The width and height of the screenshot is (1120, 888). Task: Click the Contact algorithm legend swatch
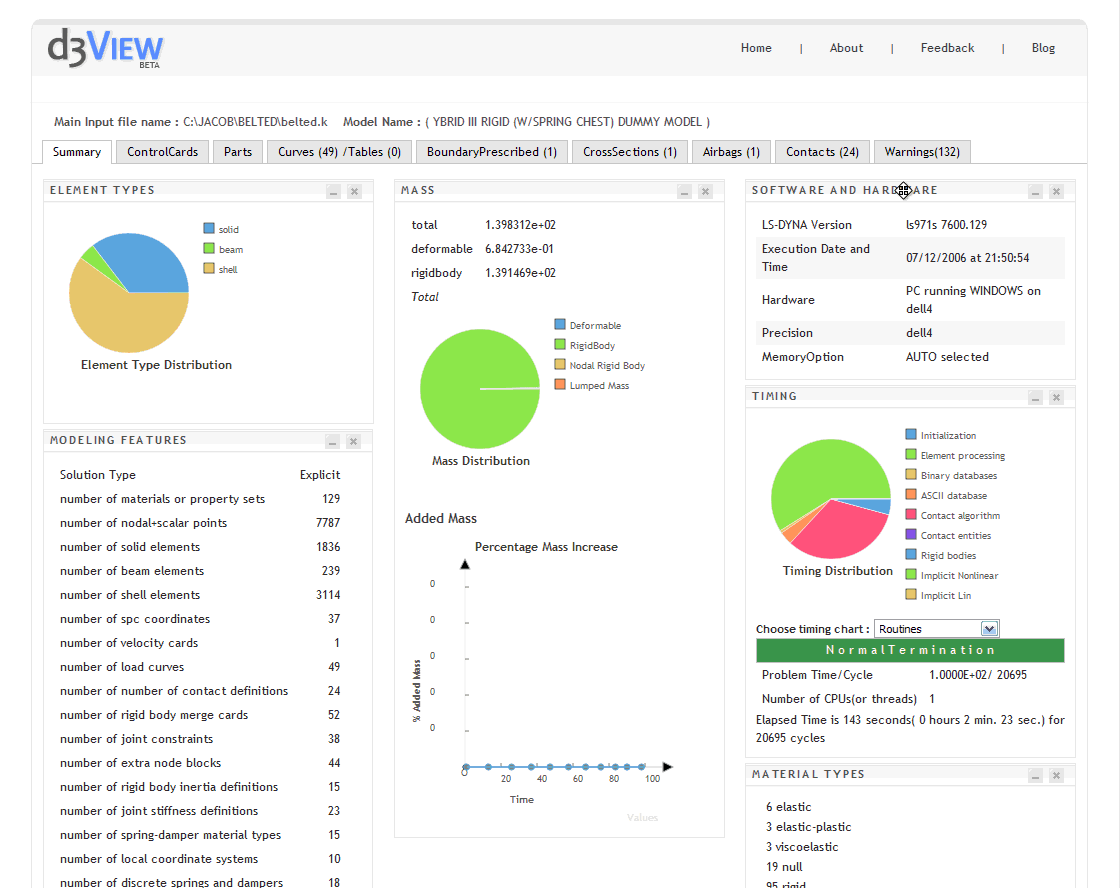[x=911, y=514]
